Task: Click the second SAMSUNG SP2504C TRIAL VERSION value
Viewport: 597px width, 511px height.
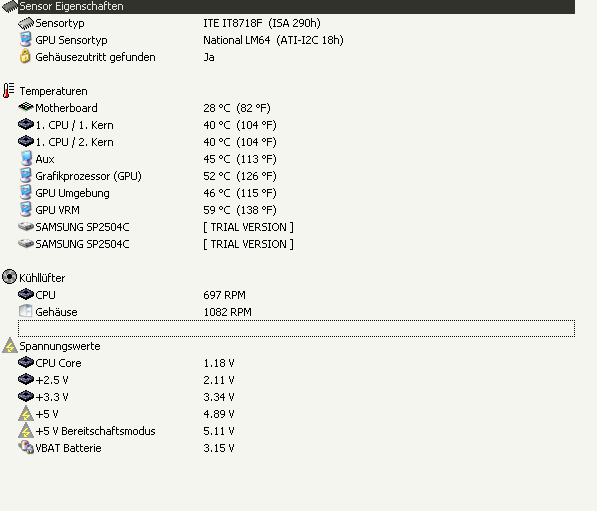Action: click(x=248, y=244)
